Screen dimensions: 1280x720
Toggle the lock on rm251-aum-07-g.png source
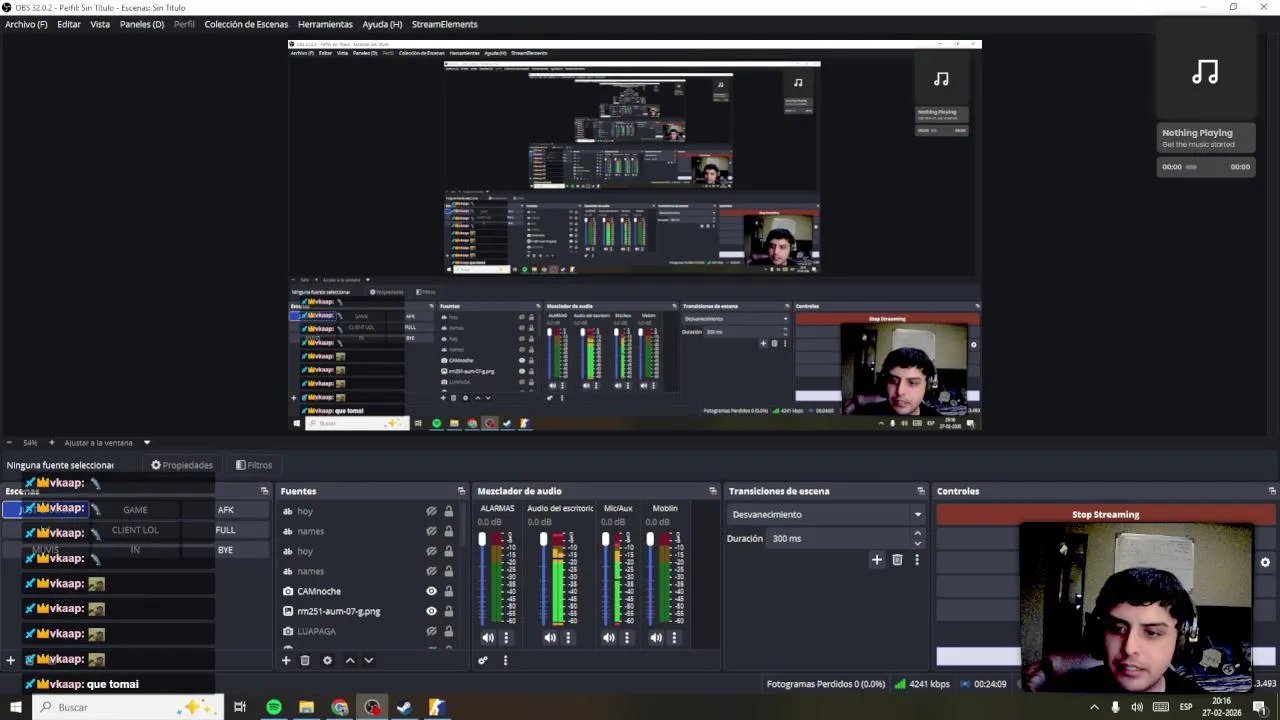point(448,611)
